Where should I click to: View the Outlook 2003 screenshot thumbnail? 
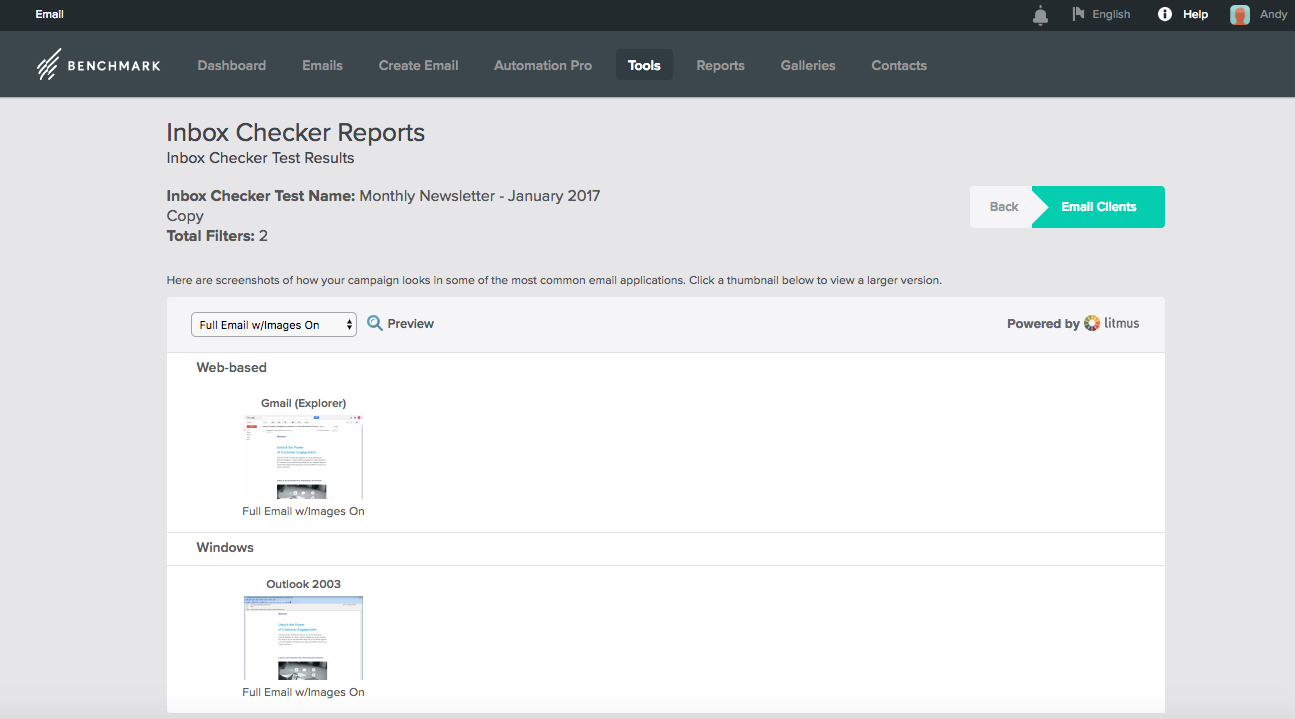pyautogui.click(x=303, y=638)
